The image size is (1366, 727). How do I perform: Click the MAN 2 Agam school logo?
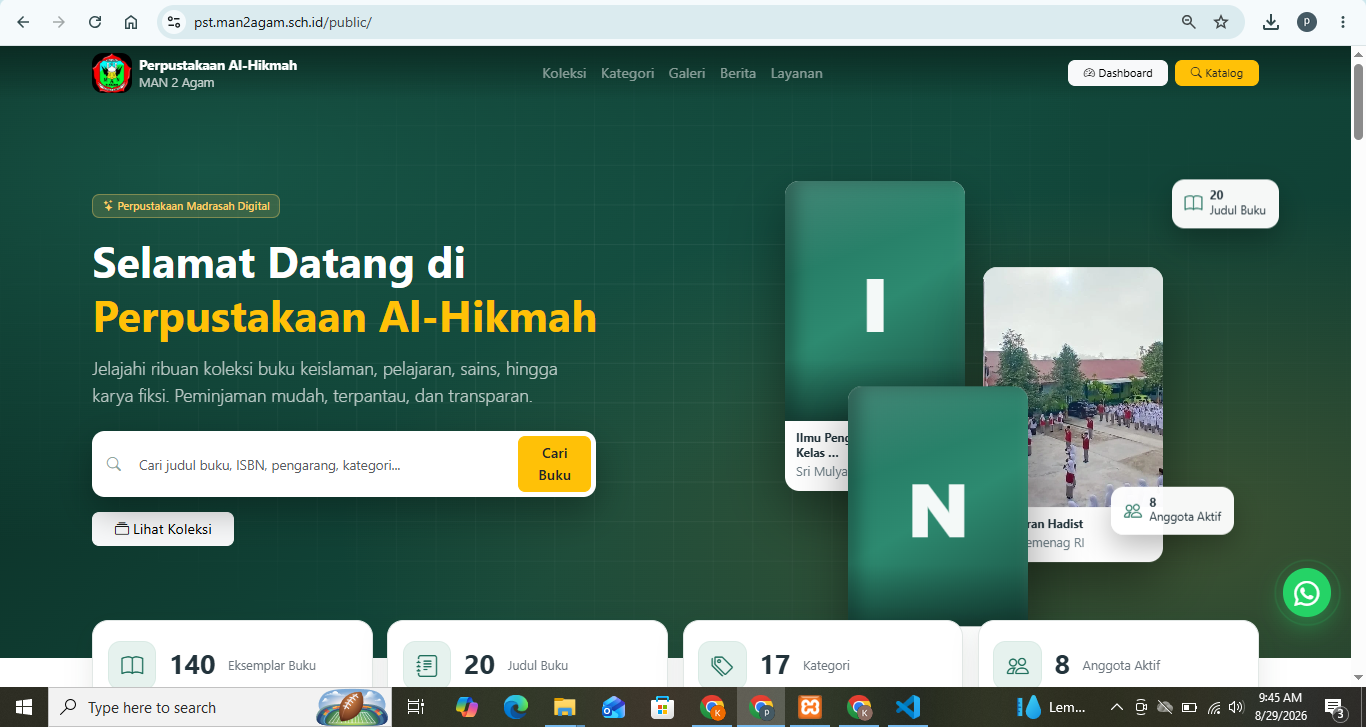pos(112,73)
